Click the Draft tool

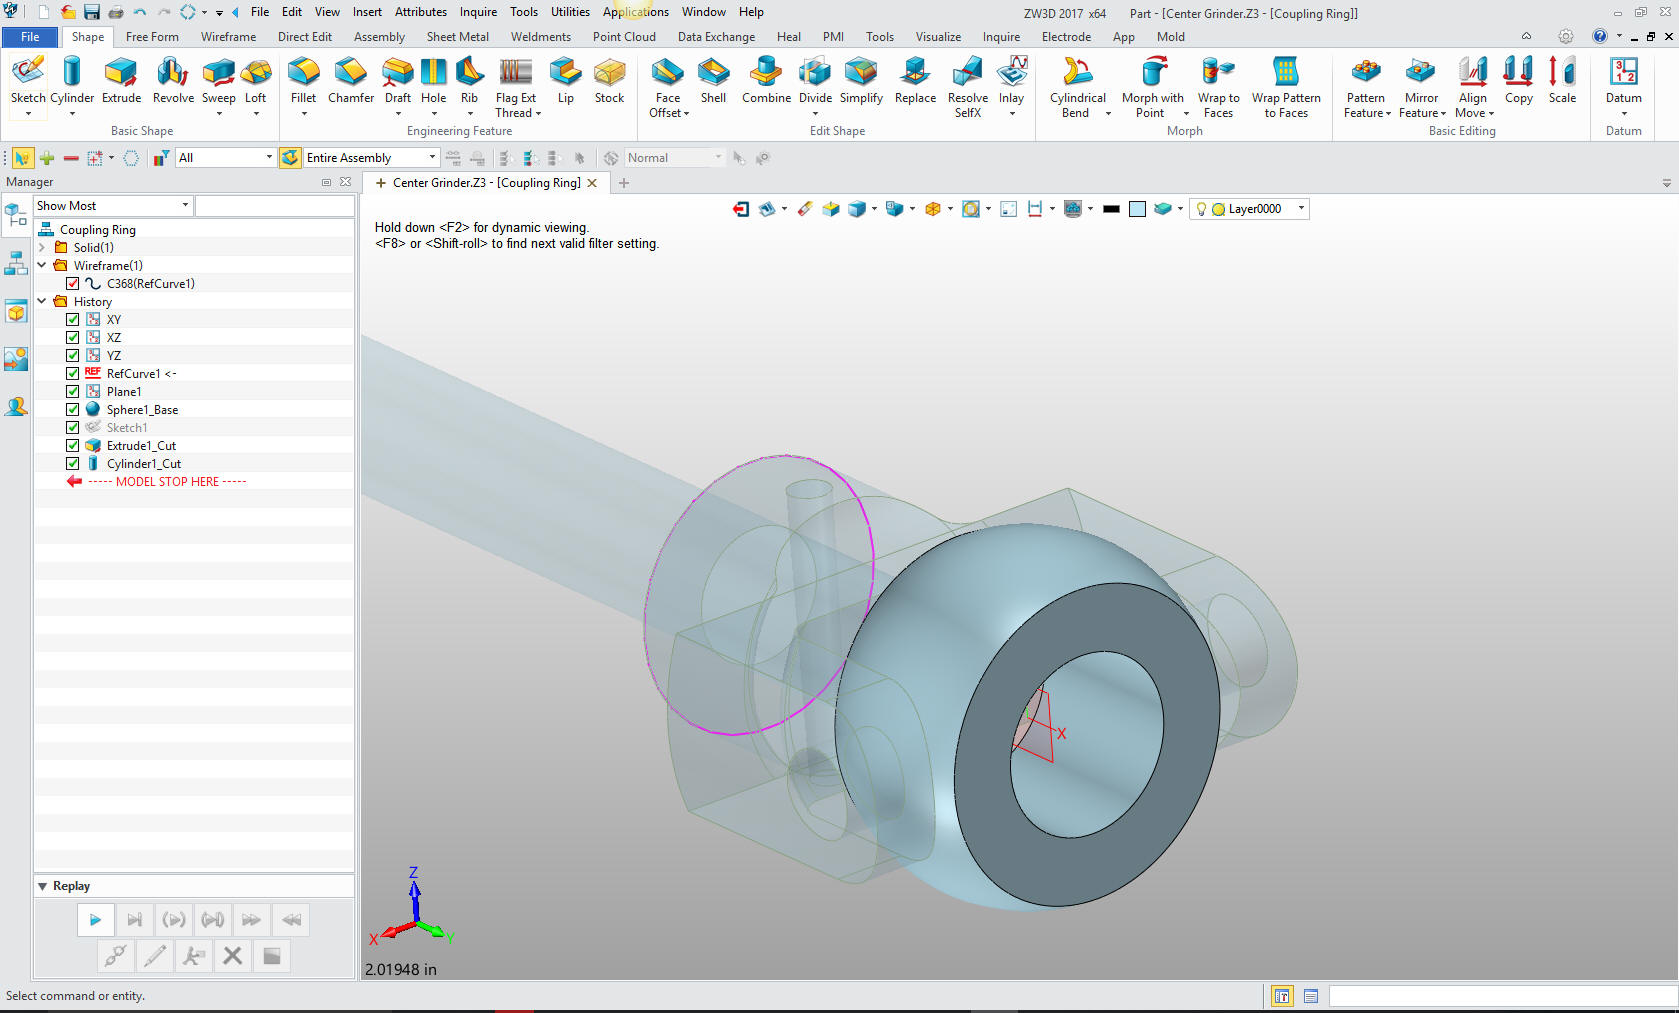[398, 80]
